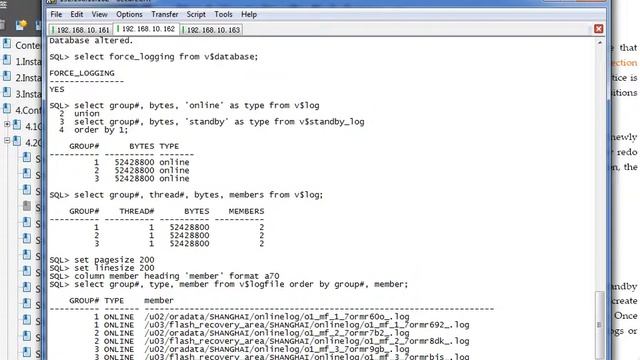Screen dimensions: 640x360
Task: Click the 'column member heading' command line
Action: tap(164, 276)
